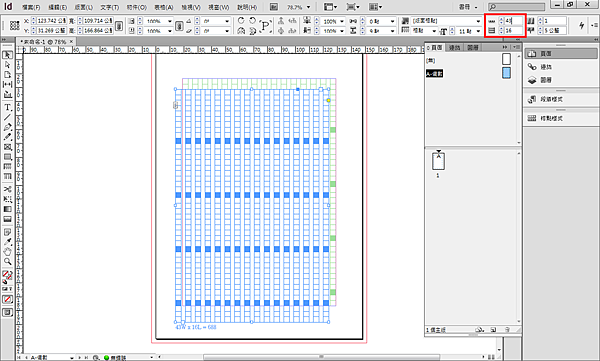Select the Vertical Grid tool
This screenshot has height=361, width=600.
pos(7,176)
